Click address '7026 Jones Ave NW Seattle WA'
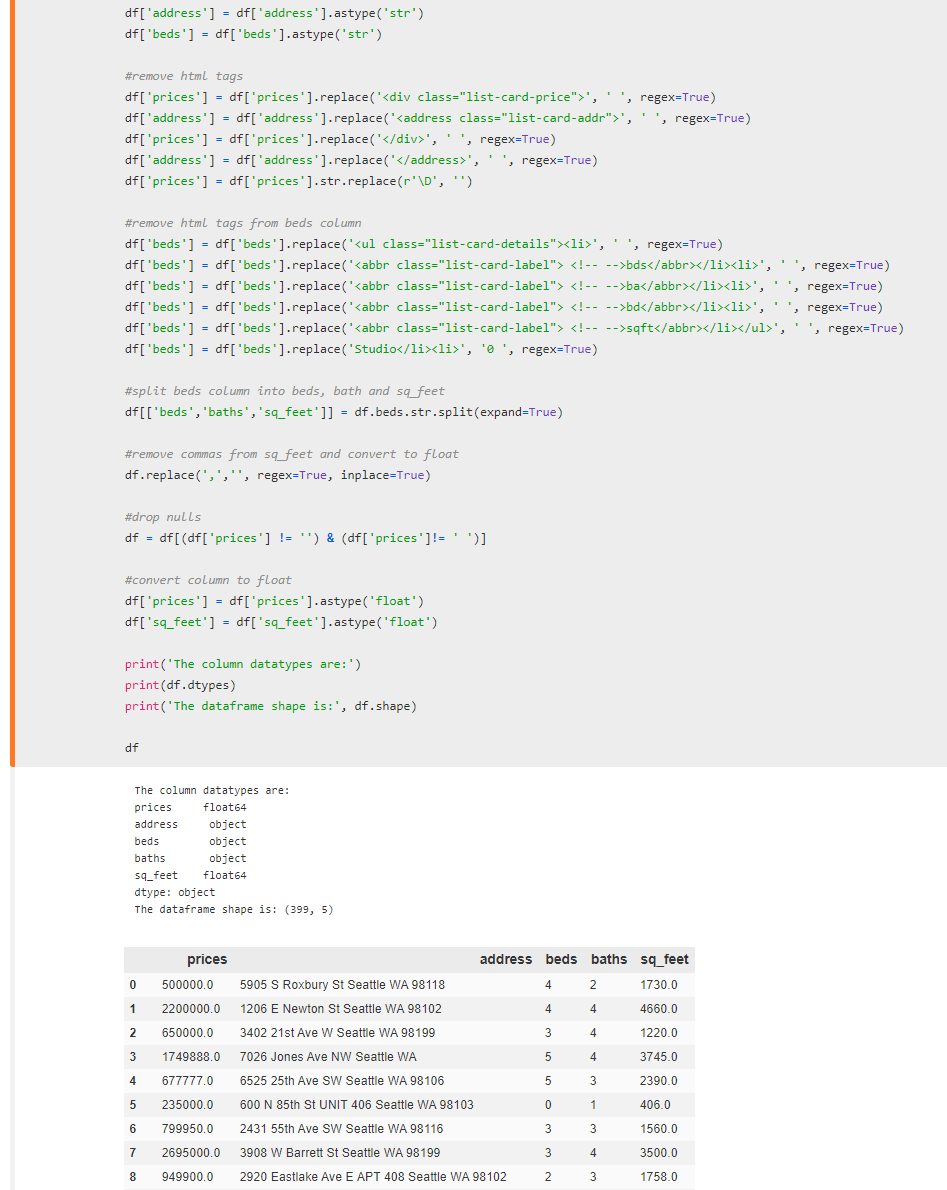The height and width of the screenshot is (1190, 947). click(328, 1057)
